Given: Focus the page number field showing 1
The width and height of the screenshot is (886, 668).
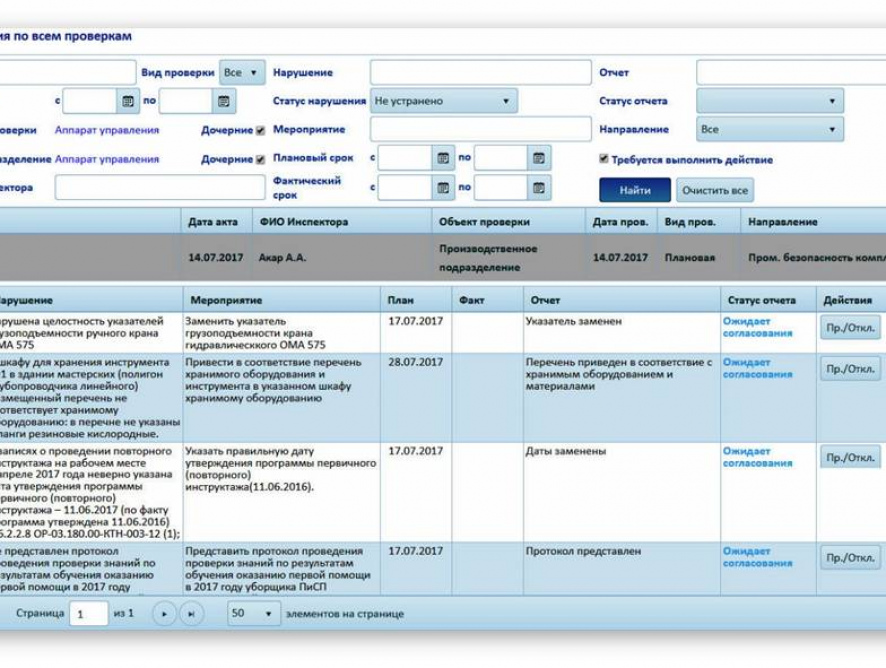Looking at the screenshot, I should coord(89,614).
